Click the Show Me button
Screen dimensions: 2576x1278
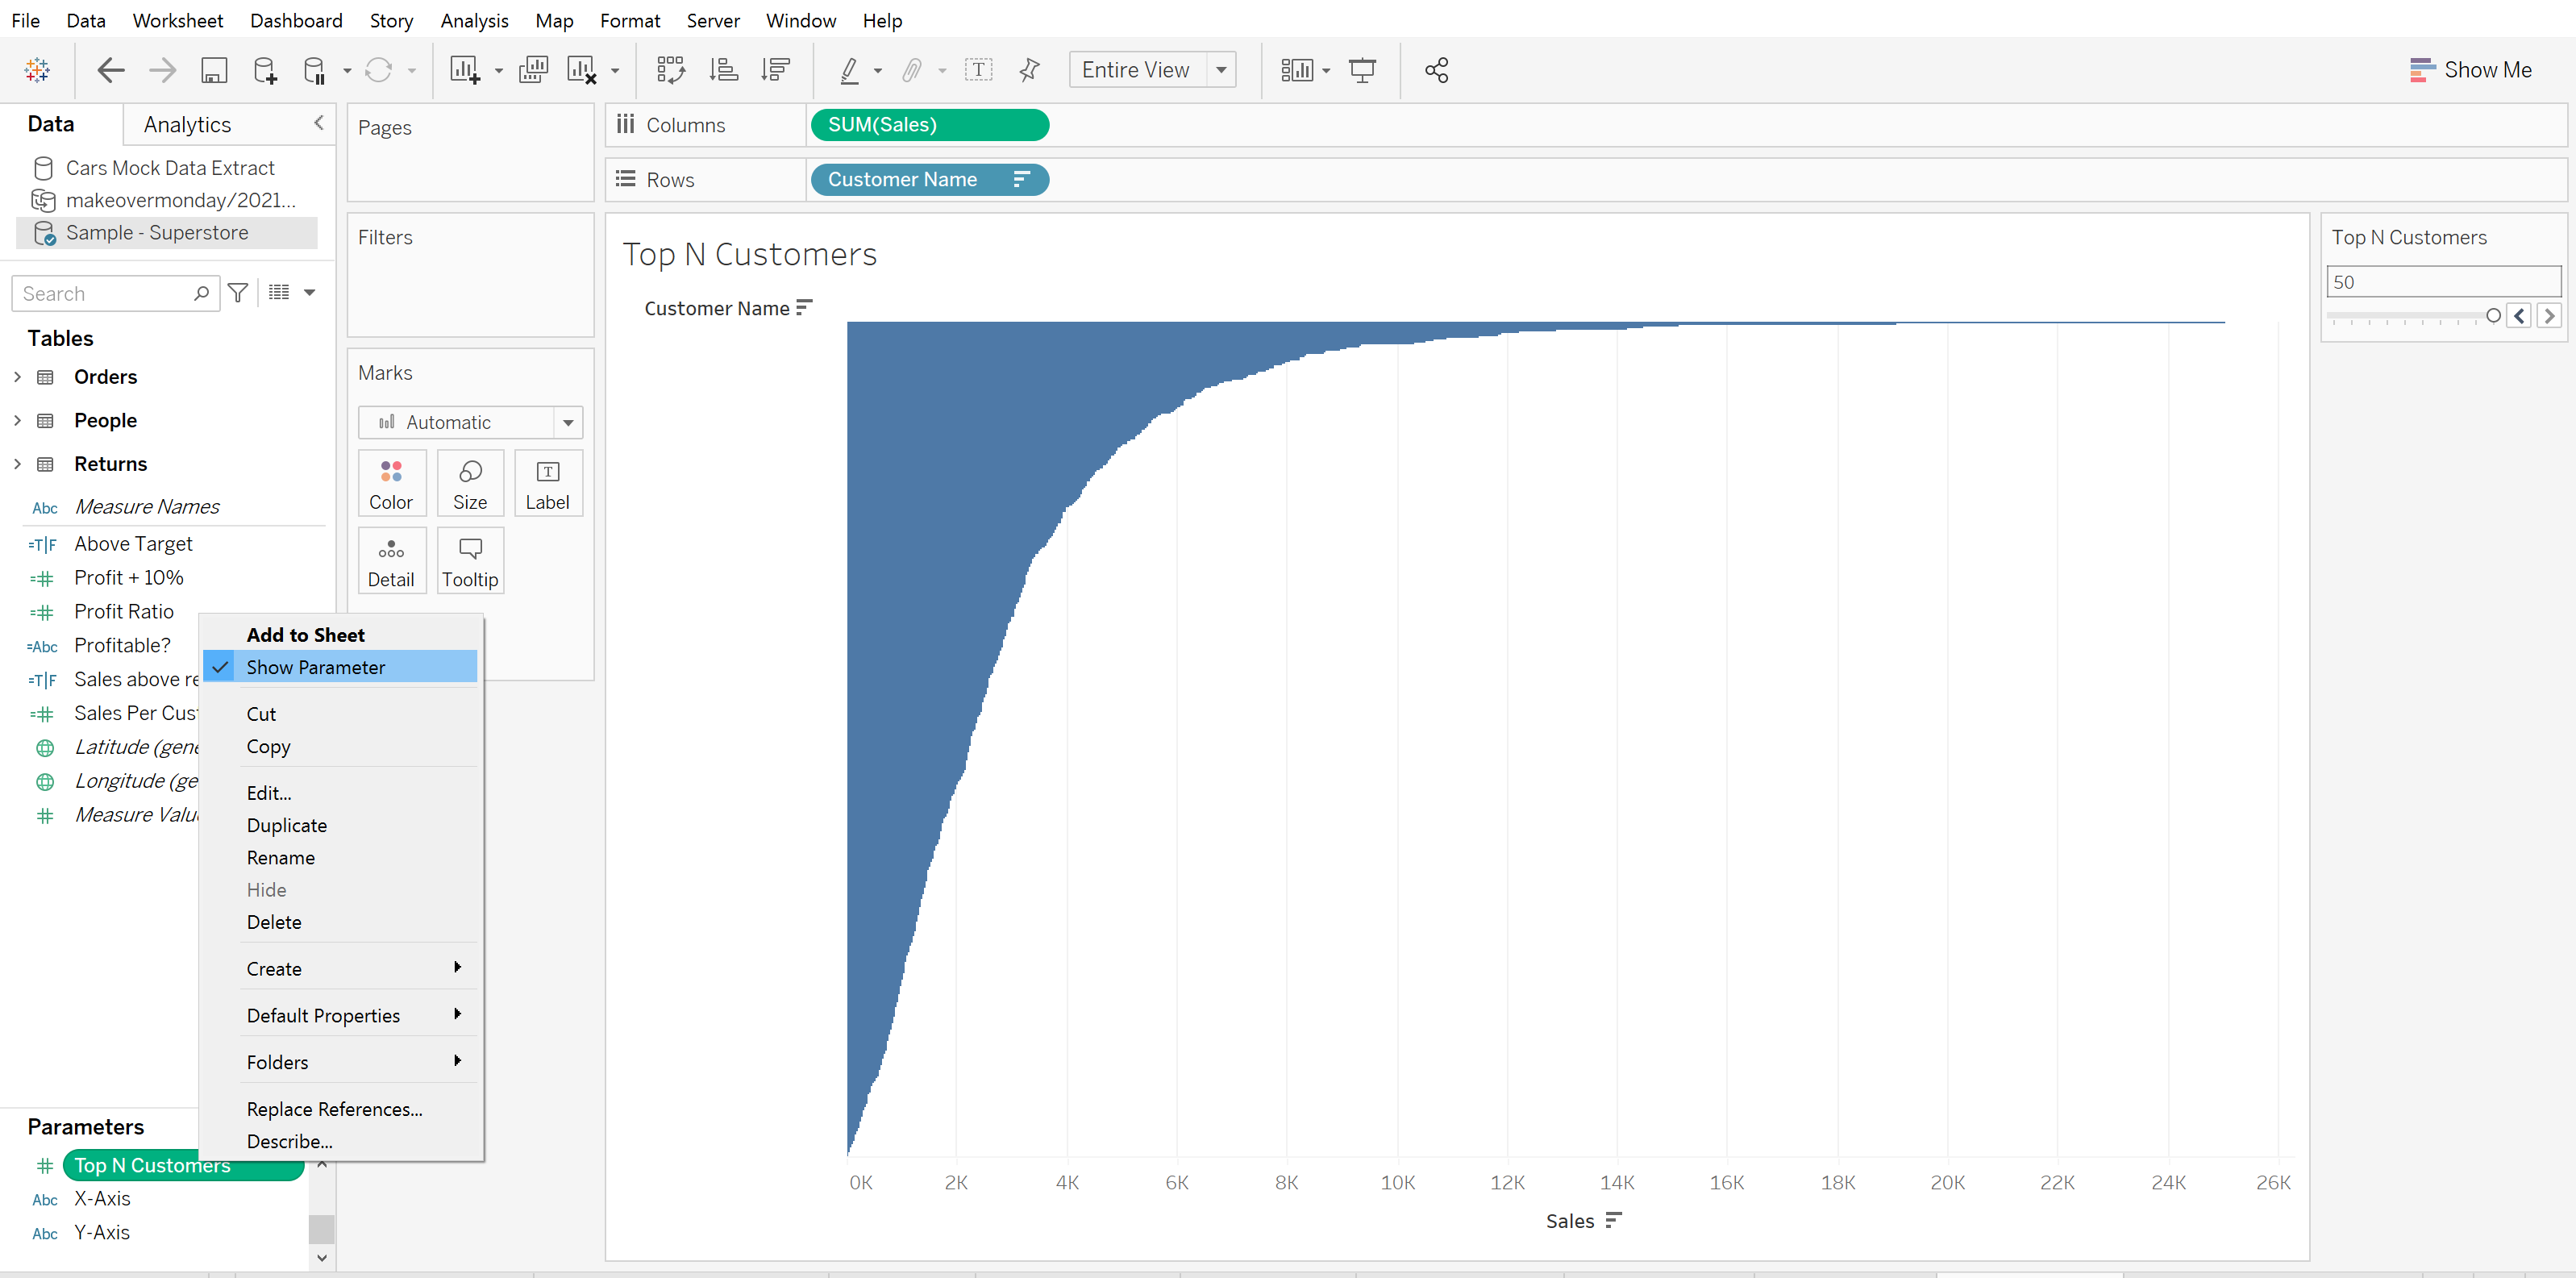pyautogui.click(x=2471, y=70)
